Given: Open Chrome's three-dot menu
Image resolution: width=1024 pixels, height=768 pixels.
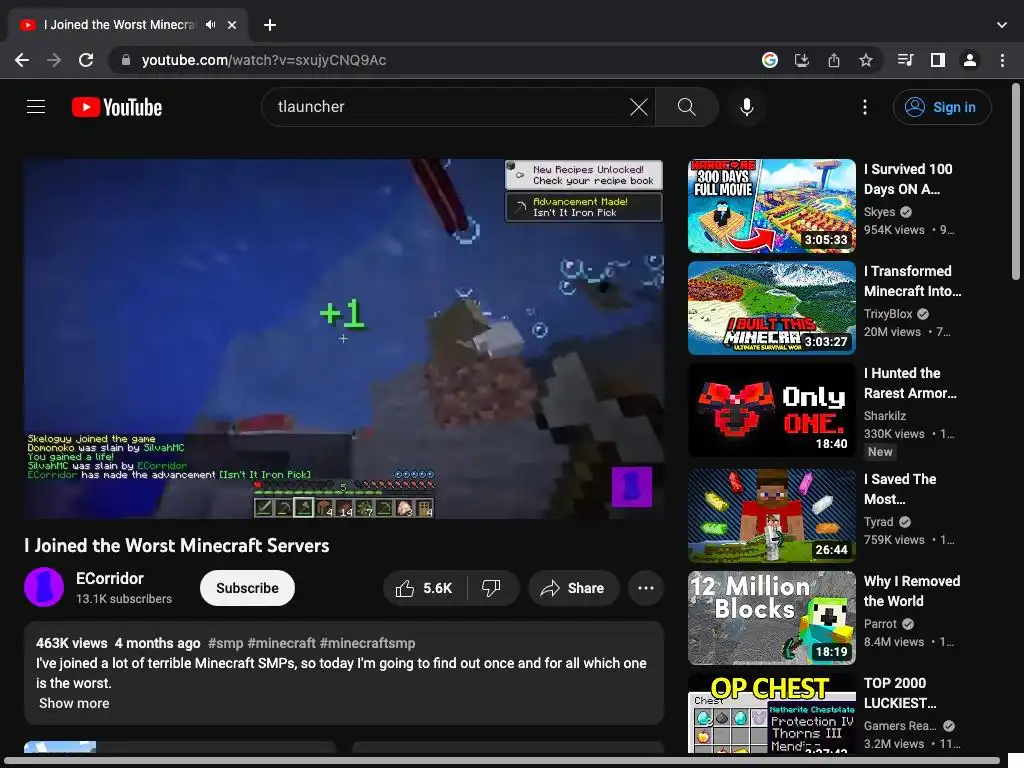Looking at the screenshot, I should [x=1002, y=60].
